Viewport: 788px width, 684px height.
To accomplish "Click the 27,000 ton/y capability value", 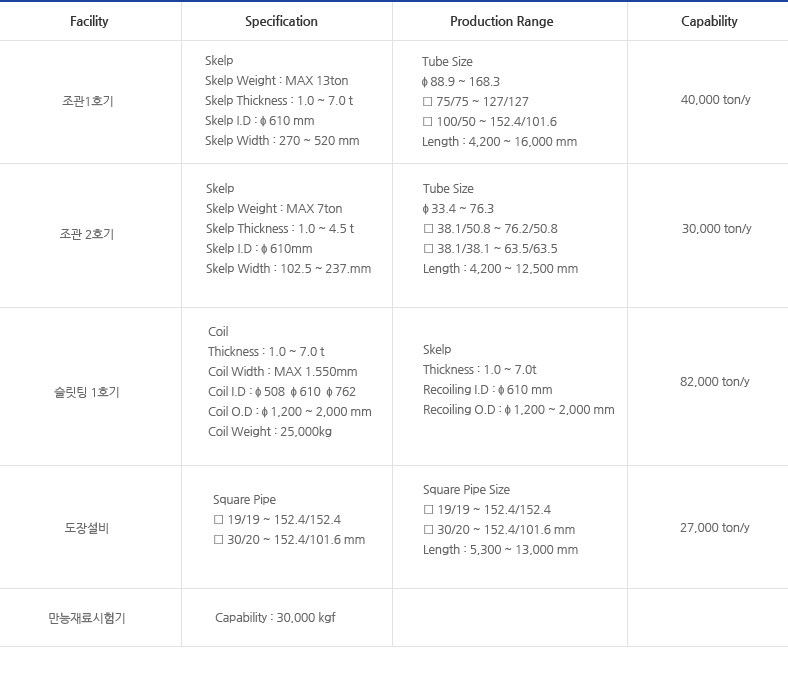I will coord(714,528).
